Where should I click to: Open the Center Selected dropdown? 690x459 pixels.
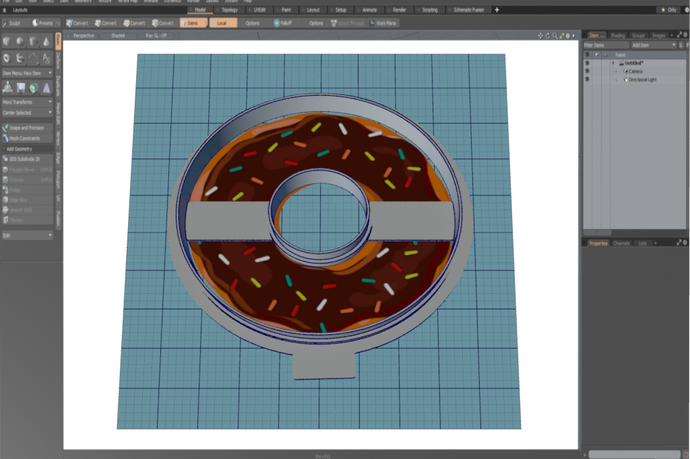coord(27,112)
